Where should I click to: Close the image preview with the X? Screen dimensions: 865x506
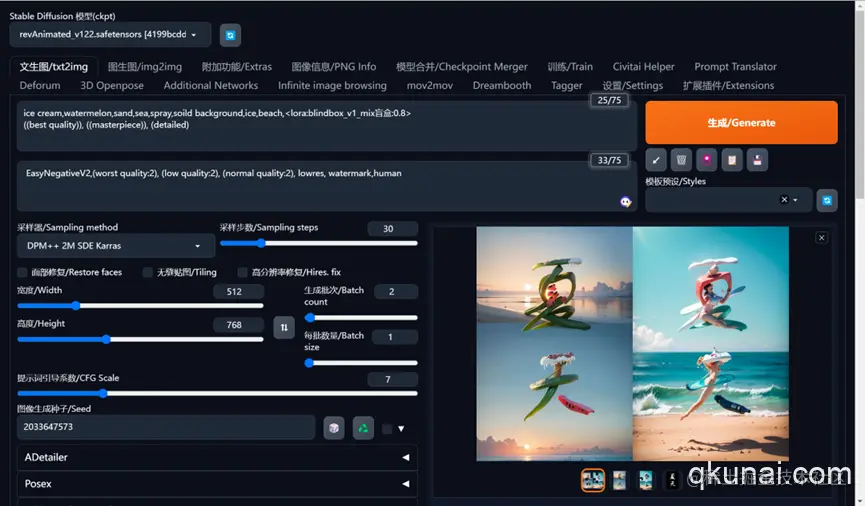821,238
